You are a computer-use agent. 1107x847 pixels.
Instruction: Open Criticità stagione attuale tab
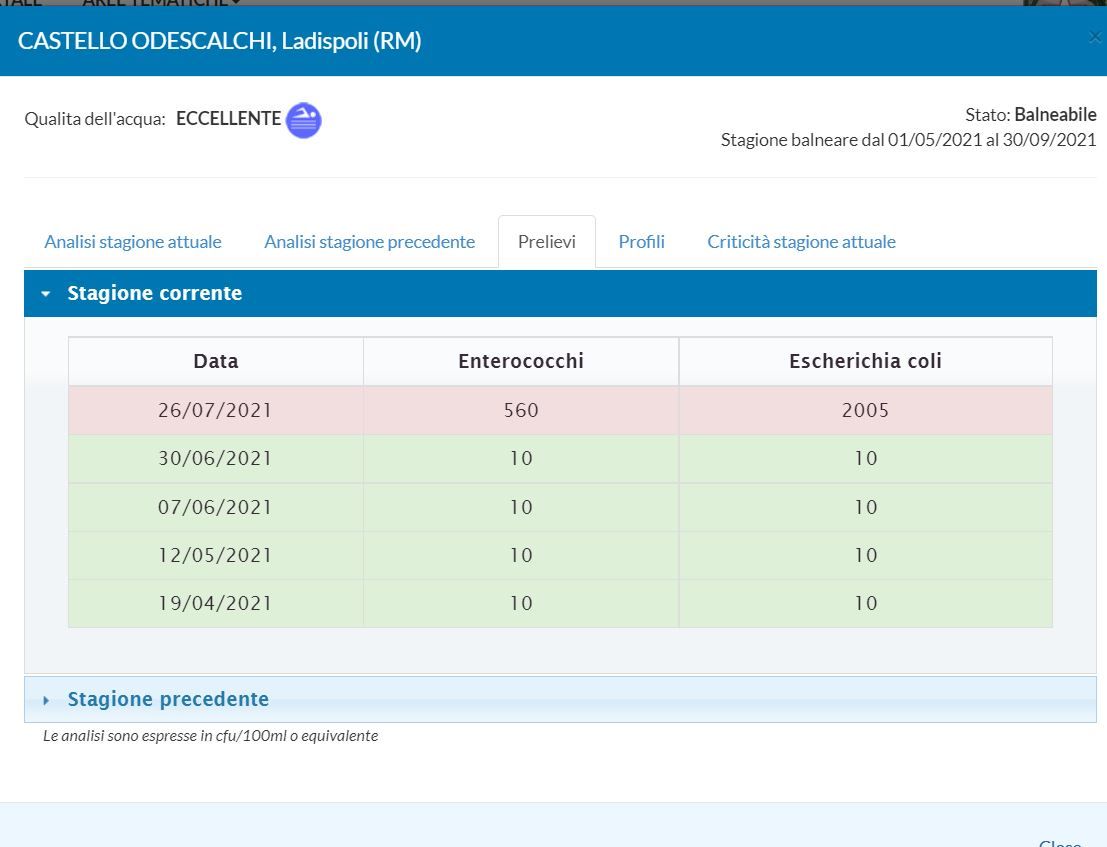click(801, 242)
